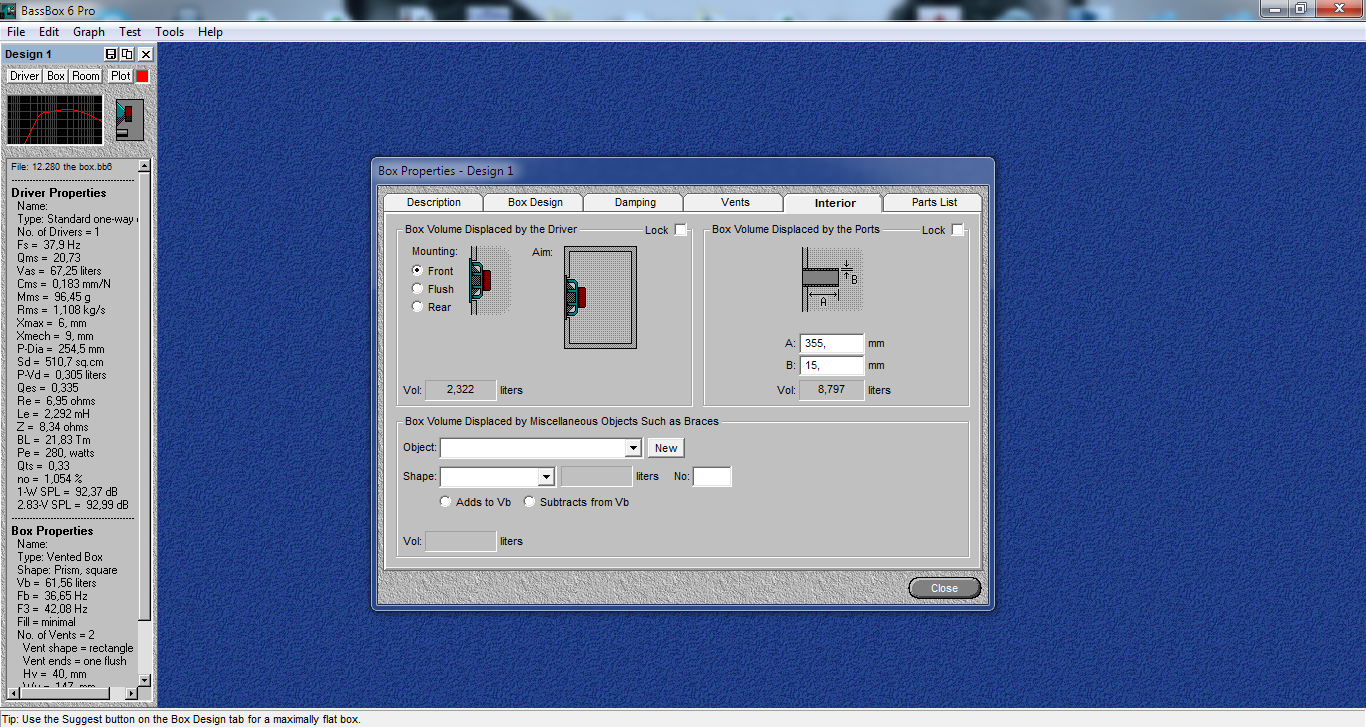This screenshot has height=728, width=1366.
Task: Click the New object button
Action: 666,448
